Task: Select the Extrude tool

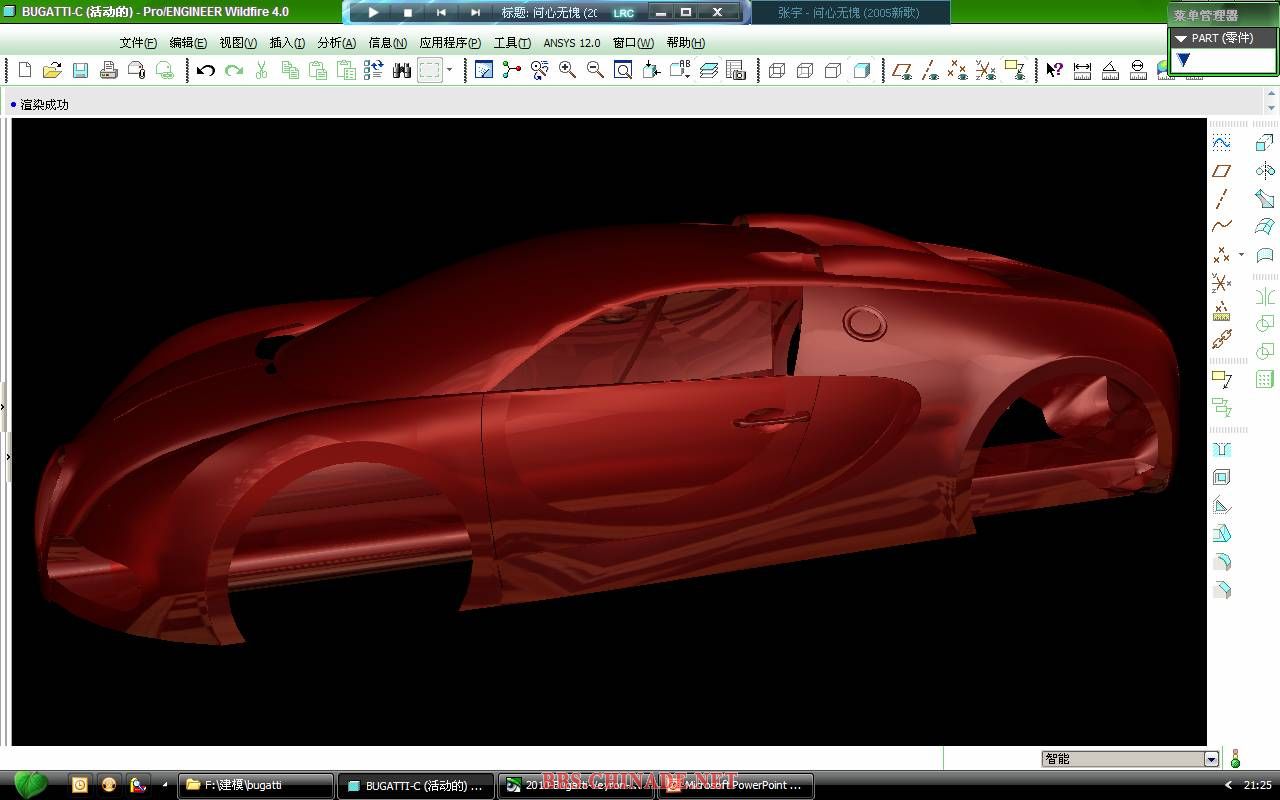Action: [1265, 143]
